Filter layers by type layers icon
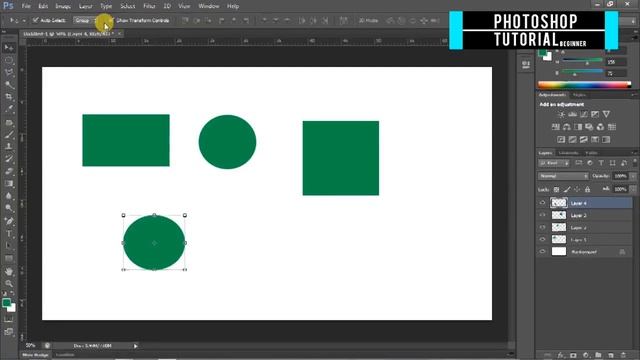This screenshot has width=640, height=360. point(601,163)
